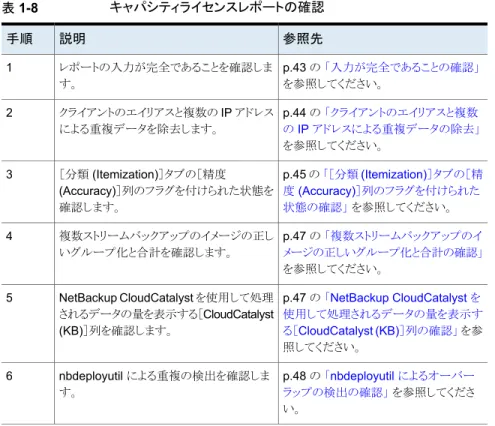Viewport: 495px width, 426px height.
Task: Open link nbdeployutil によるオーバーラップの検出の確認
Action: [378, 384]
